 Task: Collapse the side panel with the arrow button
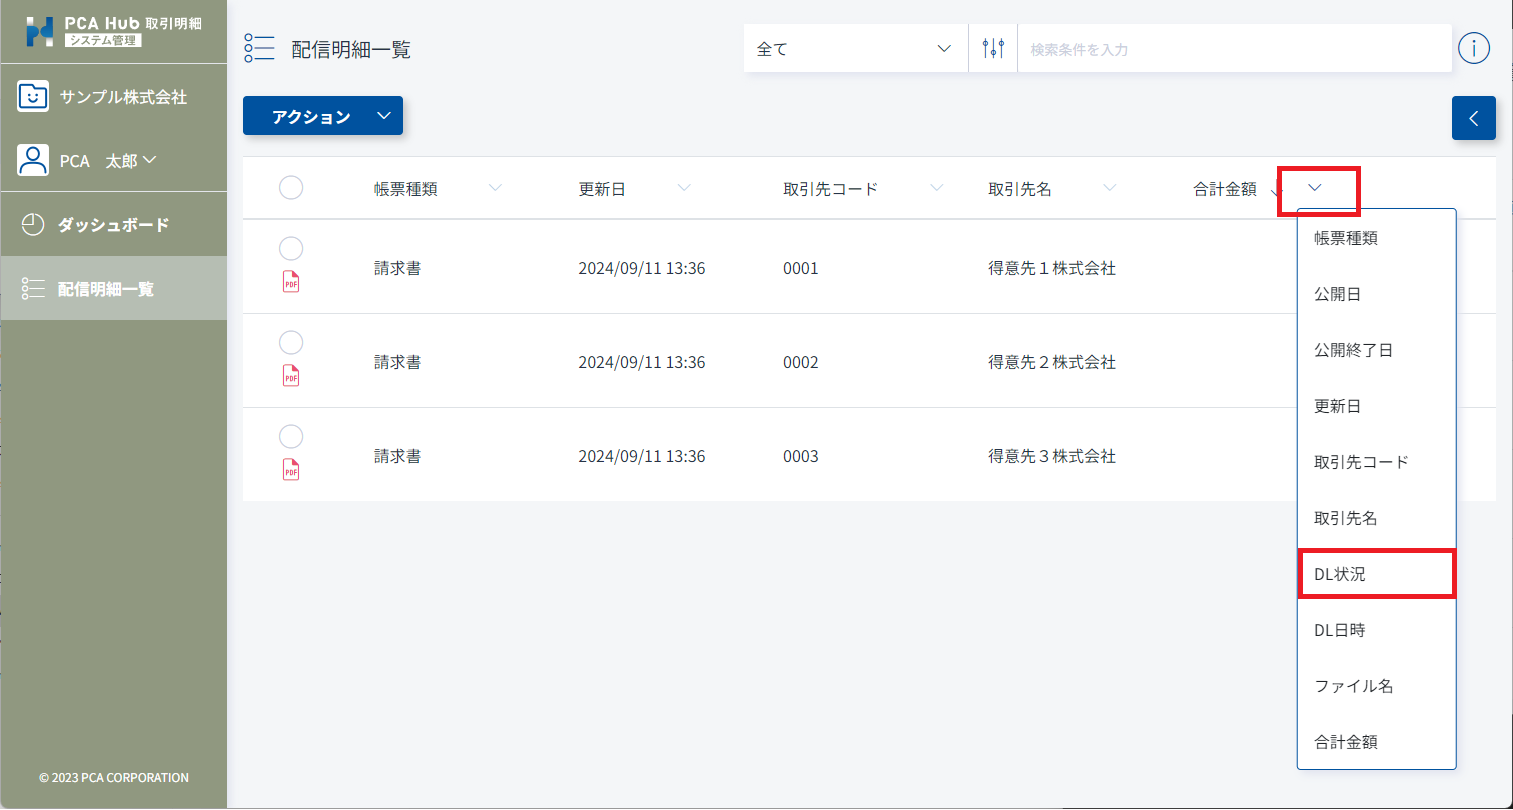pyautogui.click(x=1474, y=118)
